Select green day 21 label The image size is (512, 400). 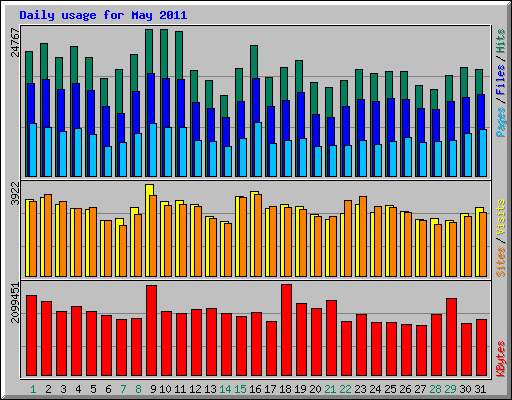tap(330, 389)
